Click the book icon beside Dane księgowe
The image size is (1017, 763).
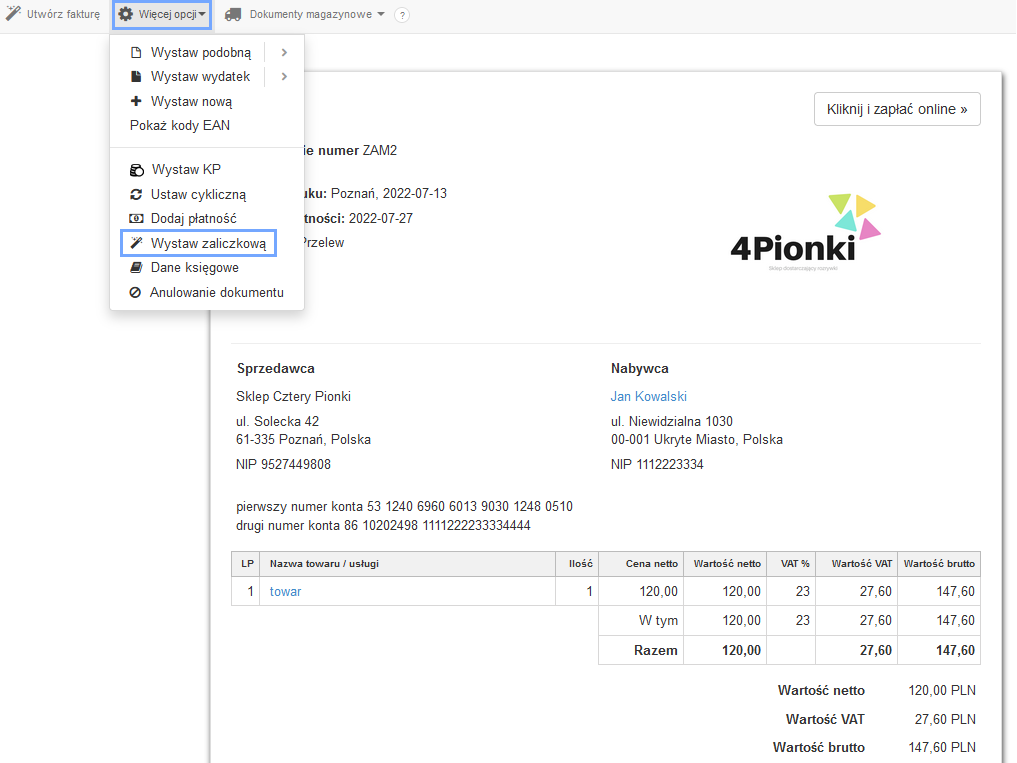(x=136, y=267)
